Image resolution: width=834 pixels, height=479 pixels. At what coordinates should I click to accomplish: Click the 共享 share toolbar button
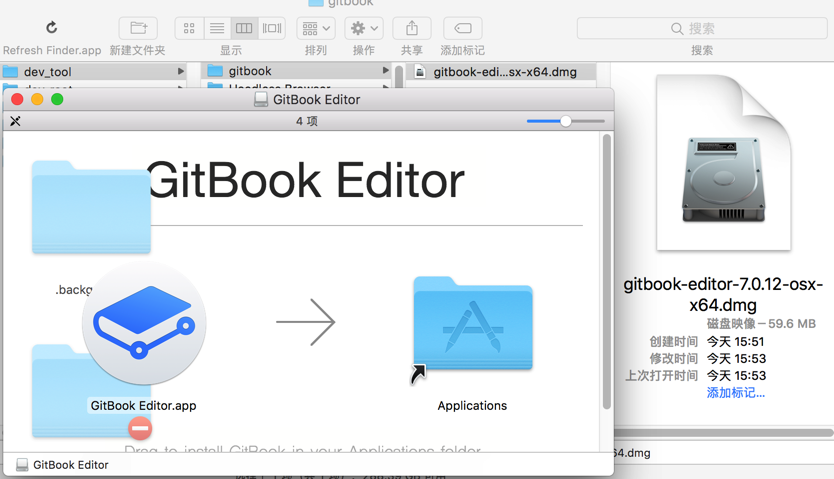click(x=412, y=28)
